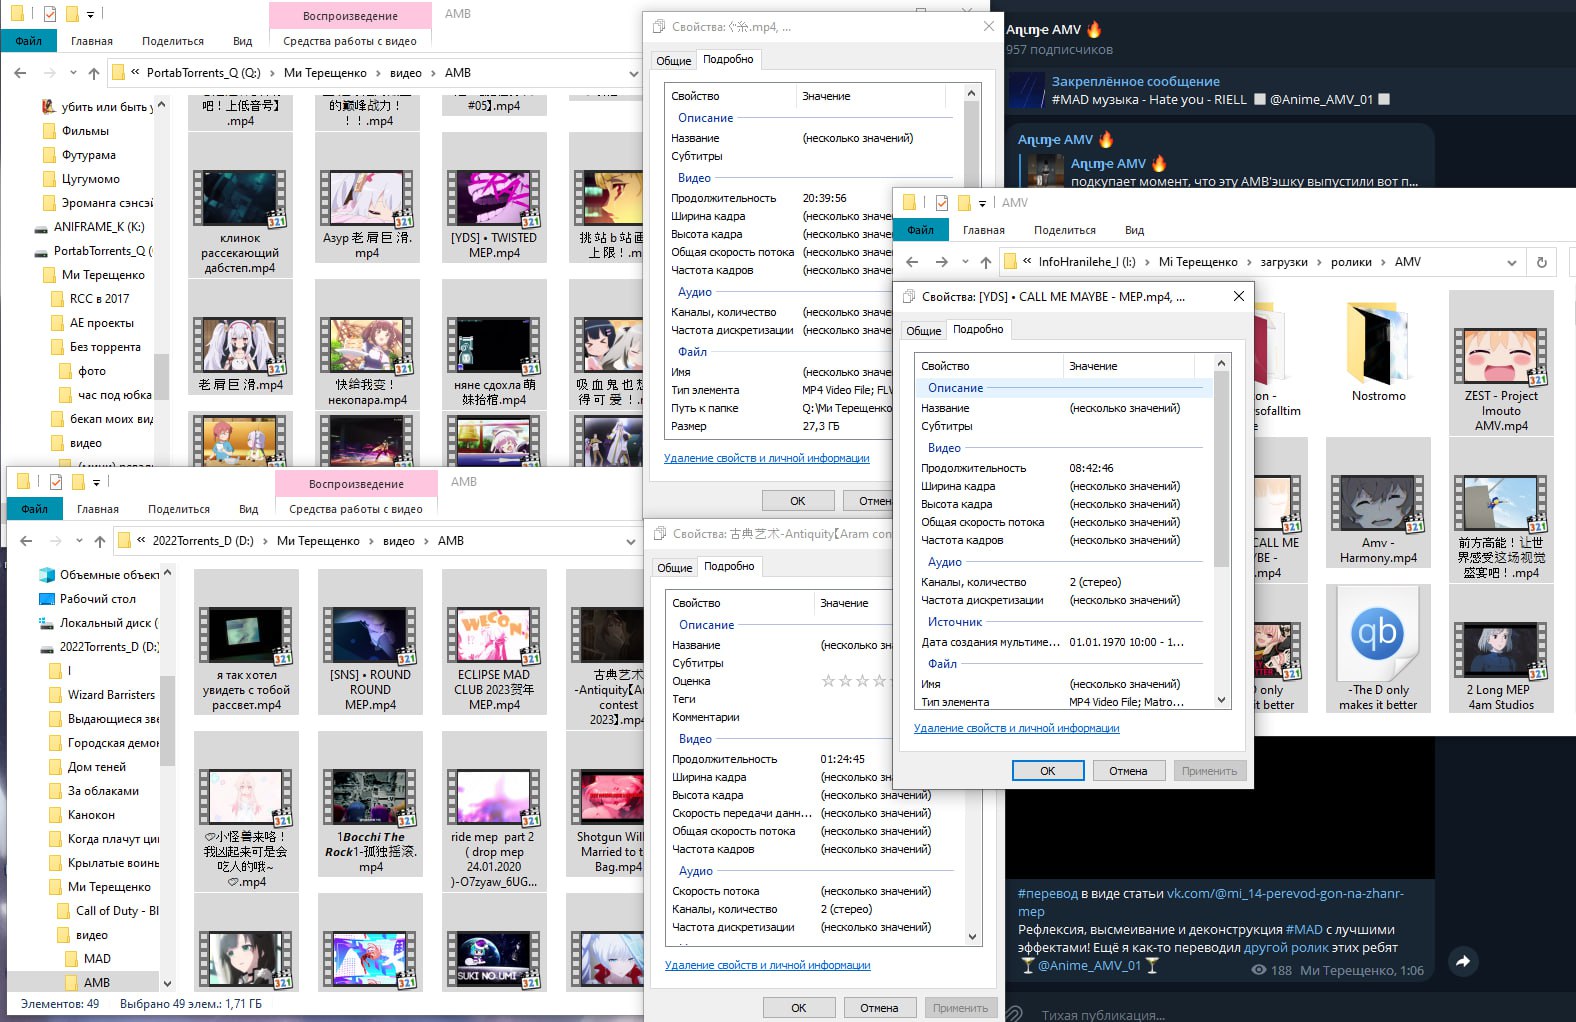Click the attachment paperclip in the Telegram message bar
The width and height of the screenshot is (1576, 1022).
tap(1014, 1014)
